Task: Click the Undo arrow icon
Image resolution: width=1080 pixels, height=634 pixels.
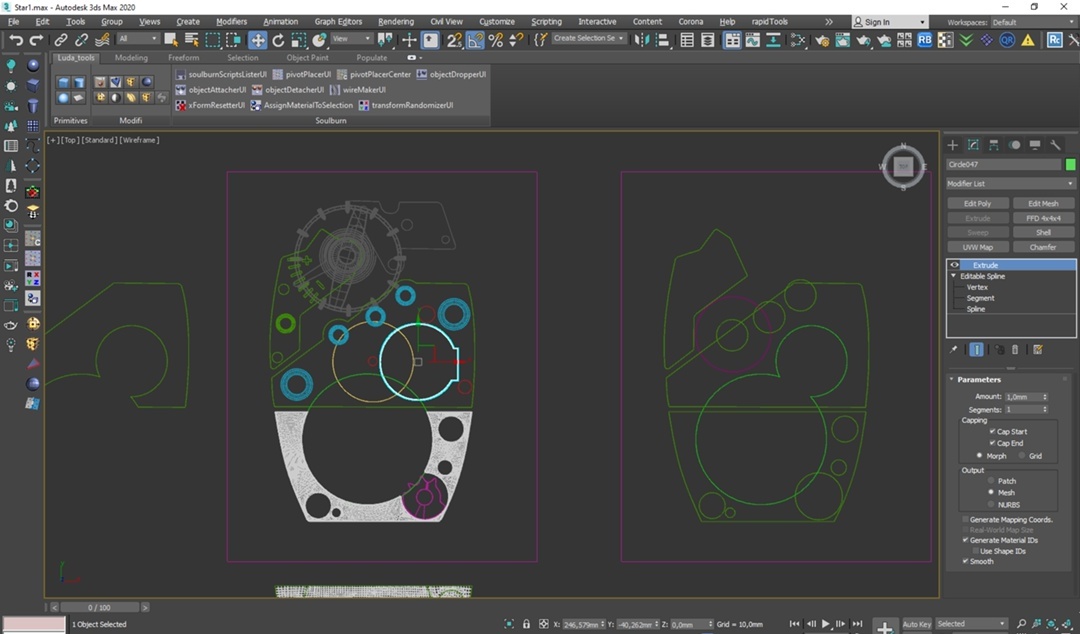Action: click(15, 40)
